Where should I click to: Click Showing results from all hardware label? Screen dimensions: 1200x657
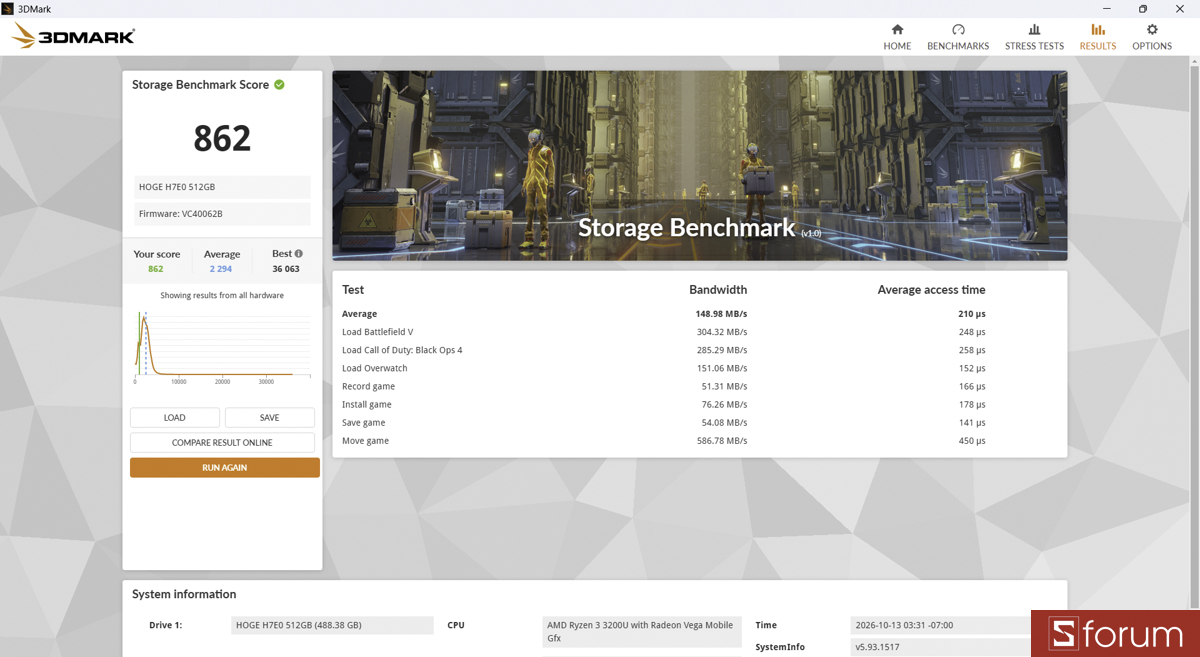222,296
